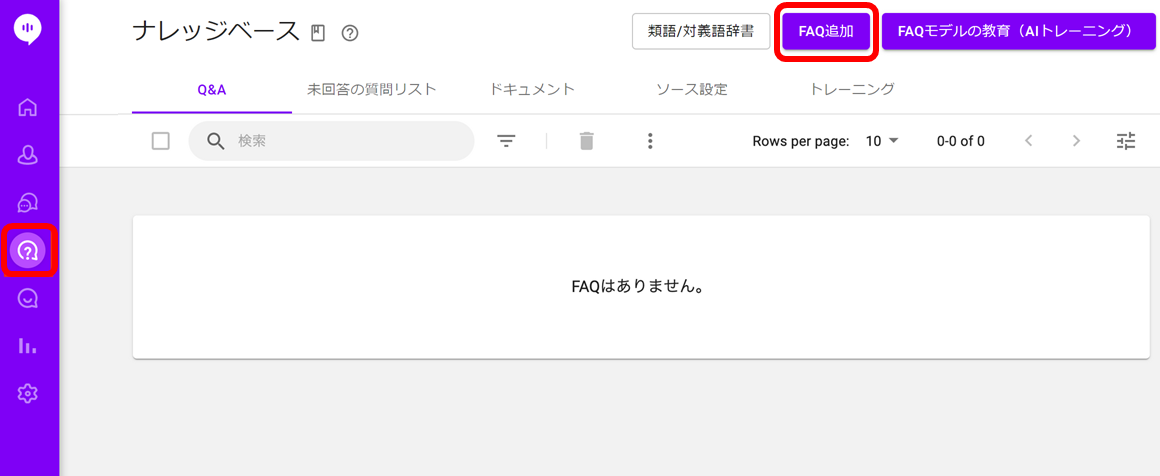Switch to the ソース設定 tab
1160x476 pixels.
[x=692, y=90]
